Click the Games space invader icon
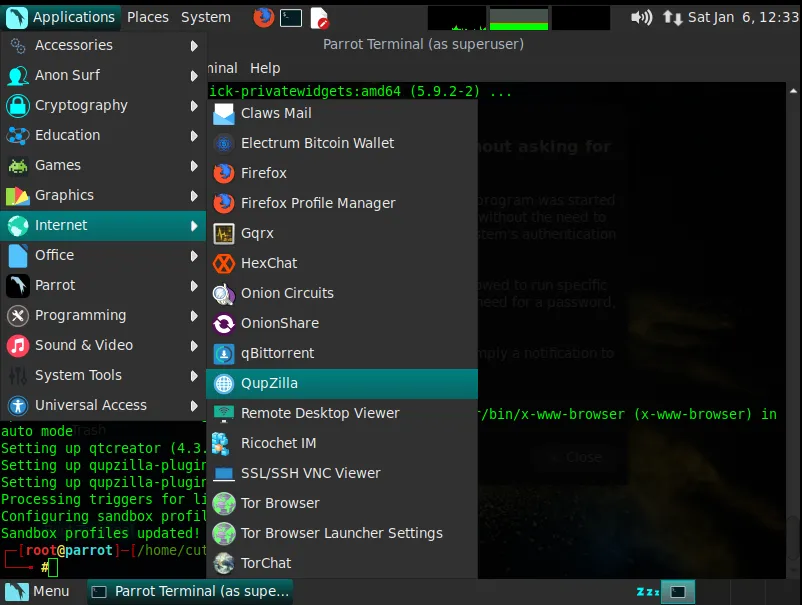 click(x=18, y=166)
